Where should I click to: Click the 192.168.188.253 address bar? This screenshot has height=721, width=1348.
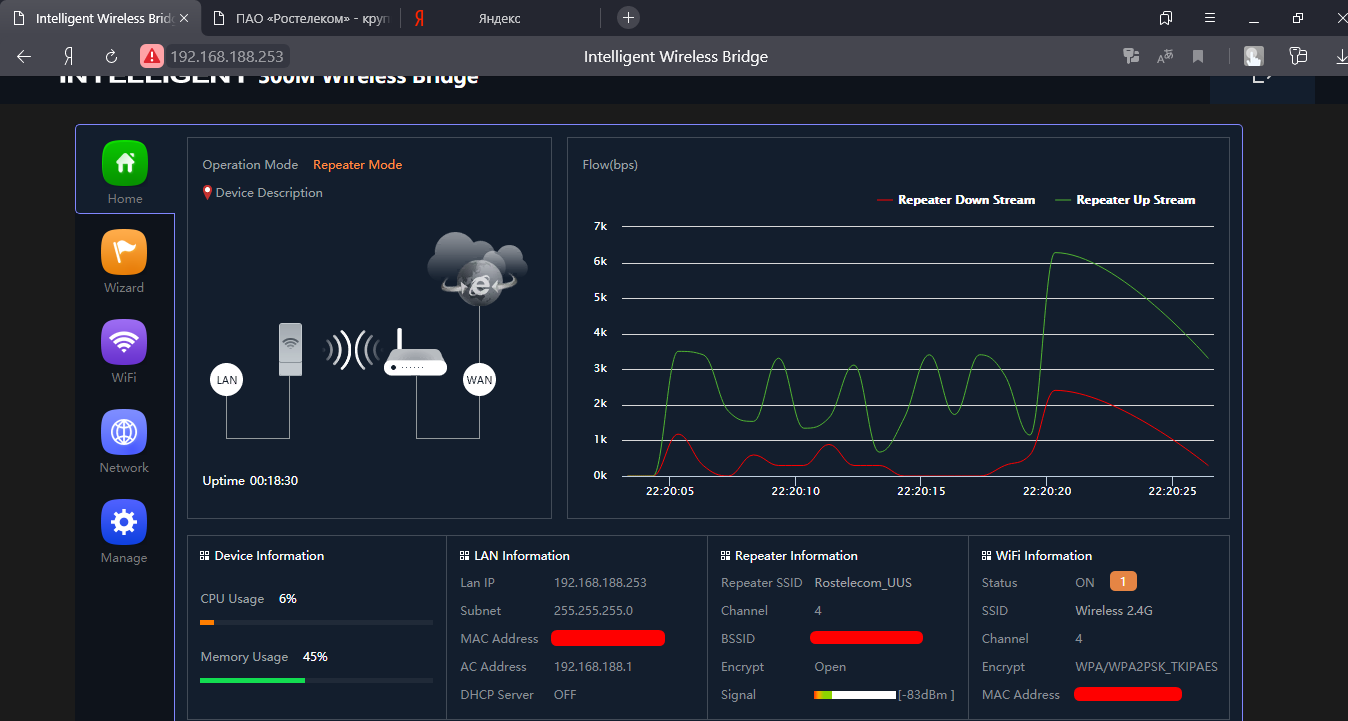(x=227, y=57)
